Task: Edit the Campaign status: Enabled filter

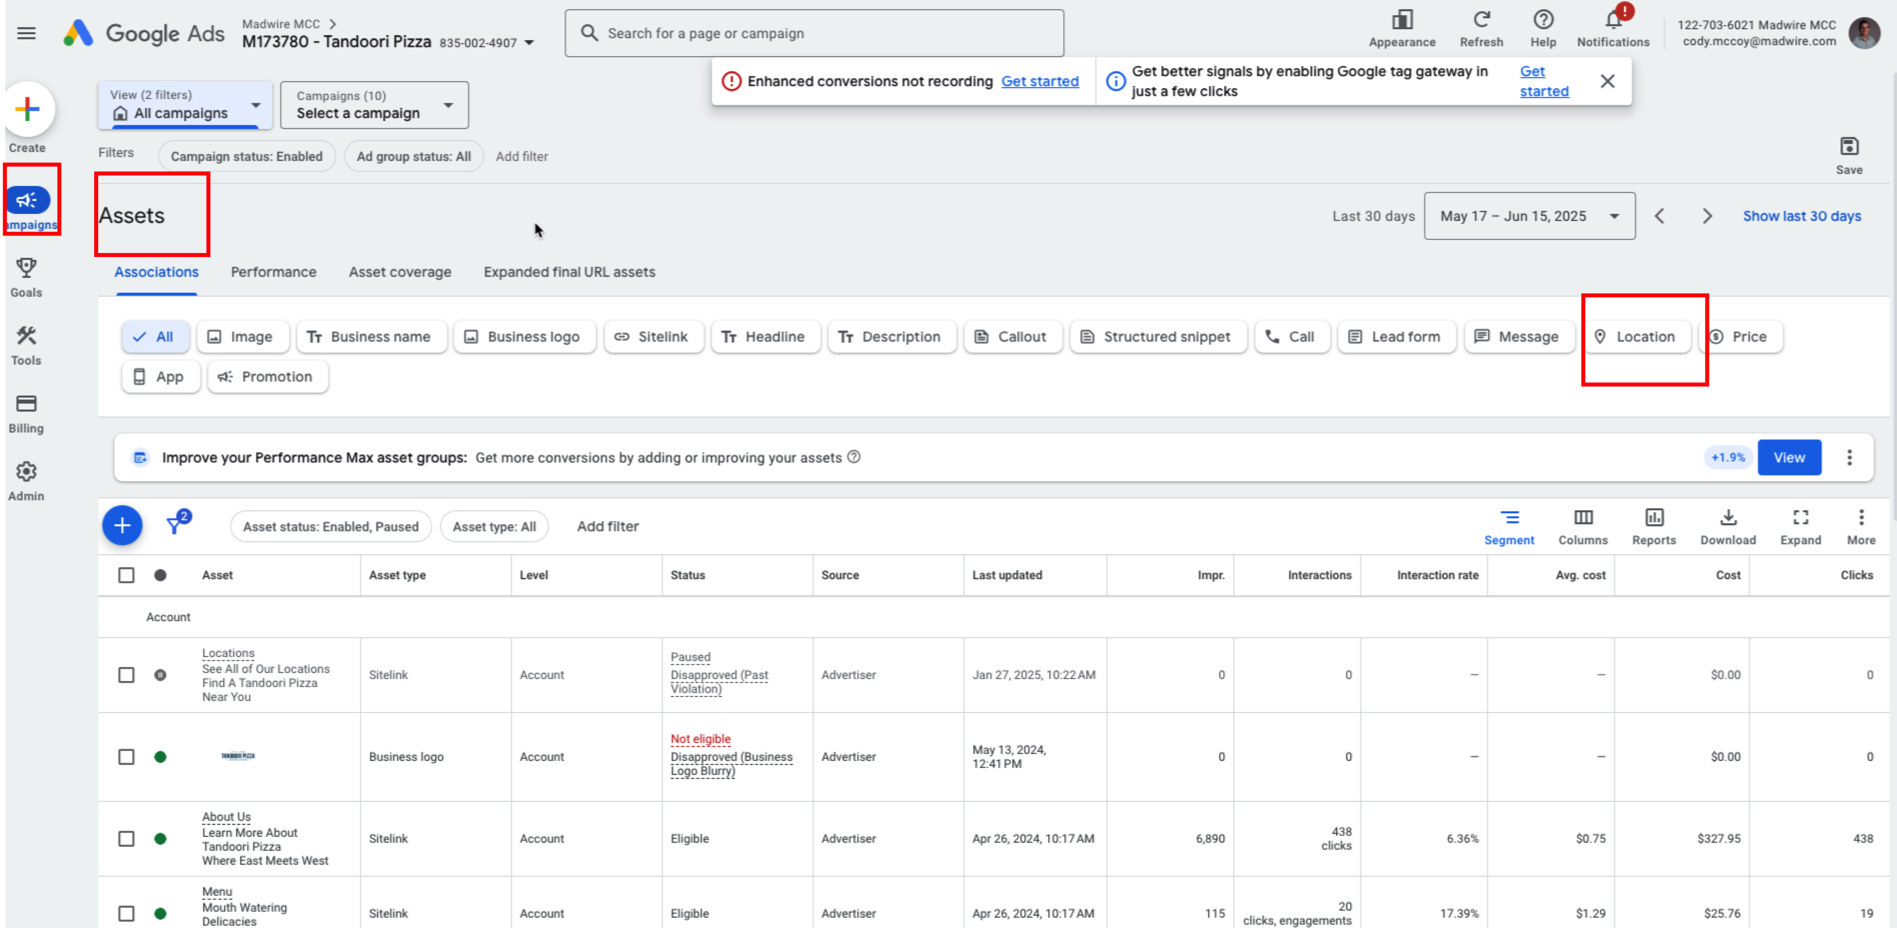Action: pyautogui.click(x=246, y=156)
